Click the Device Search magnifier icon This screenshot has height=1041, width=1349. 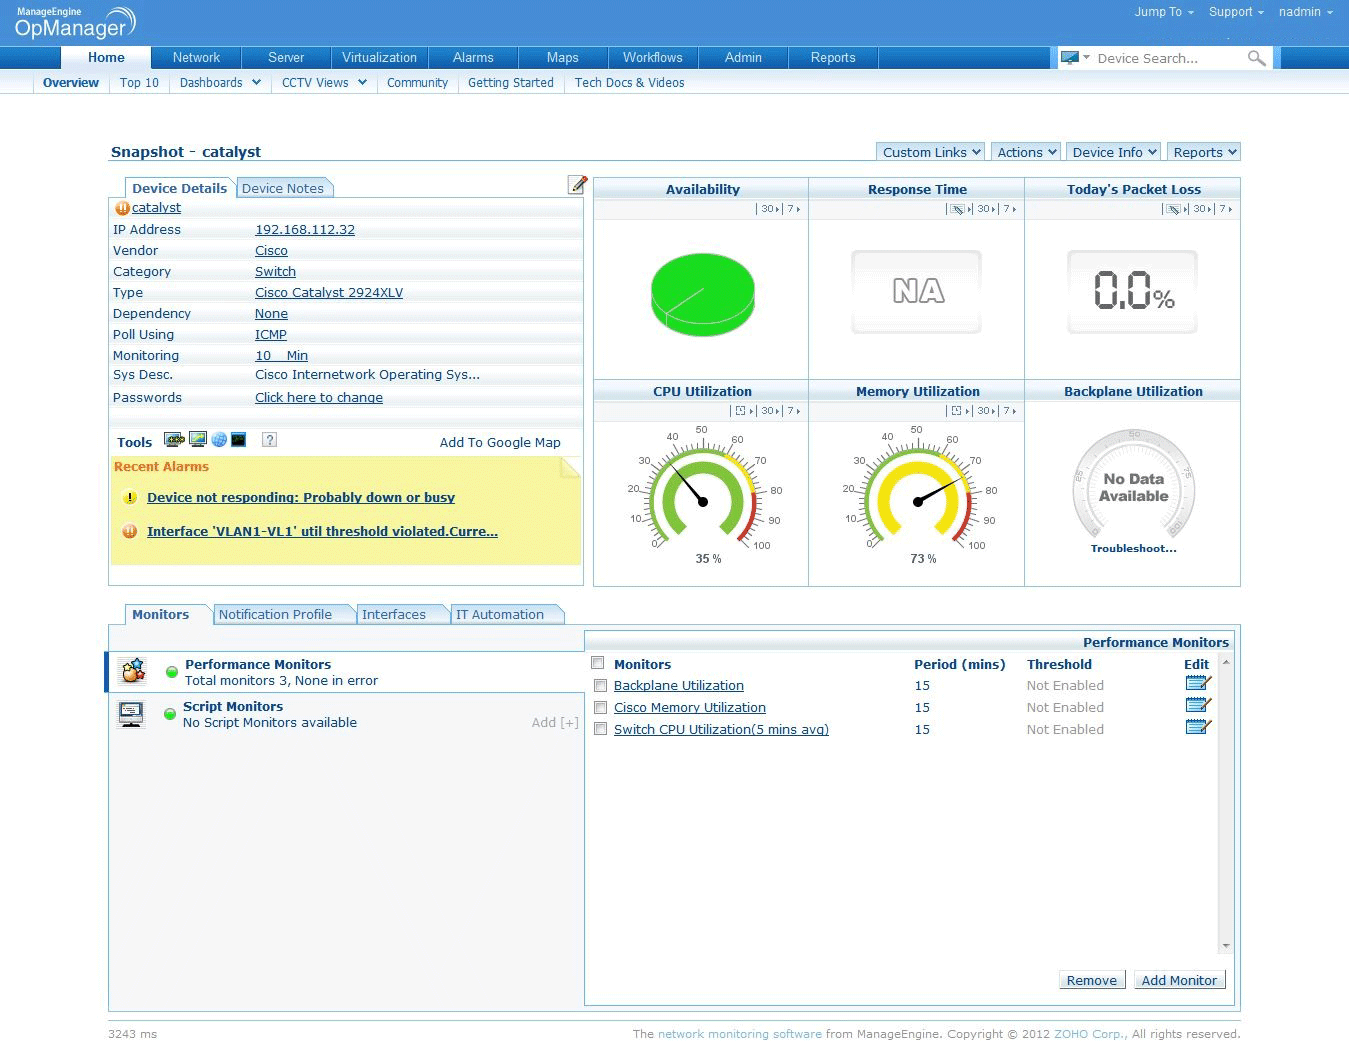1256,59
